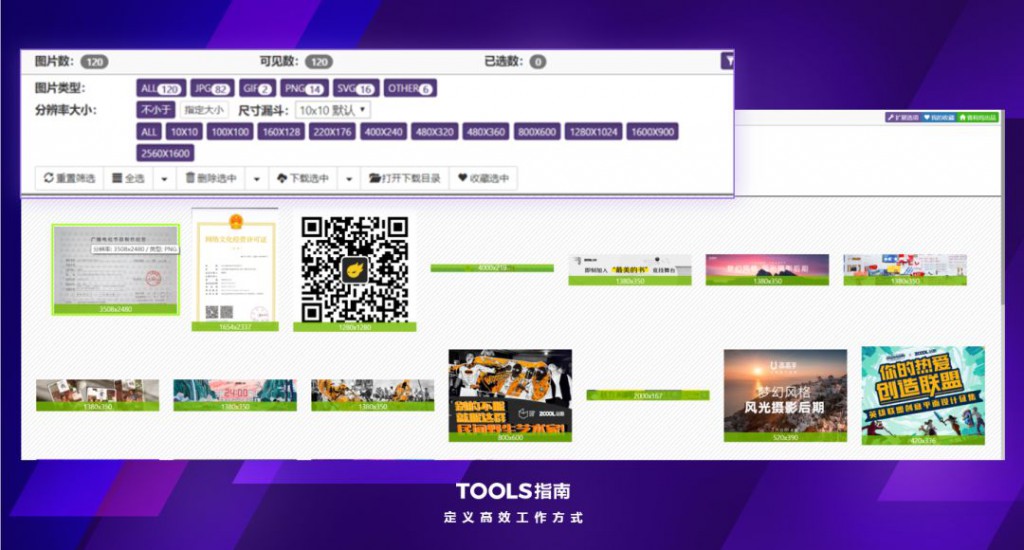Select the 你的热爱创造联盟 poster thumbnail

point(923,395)
